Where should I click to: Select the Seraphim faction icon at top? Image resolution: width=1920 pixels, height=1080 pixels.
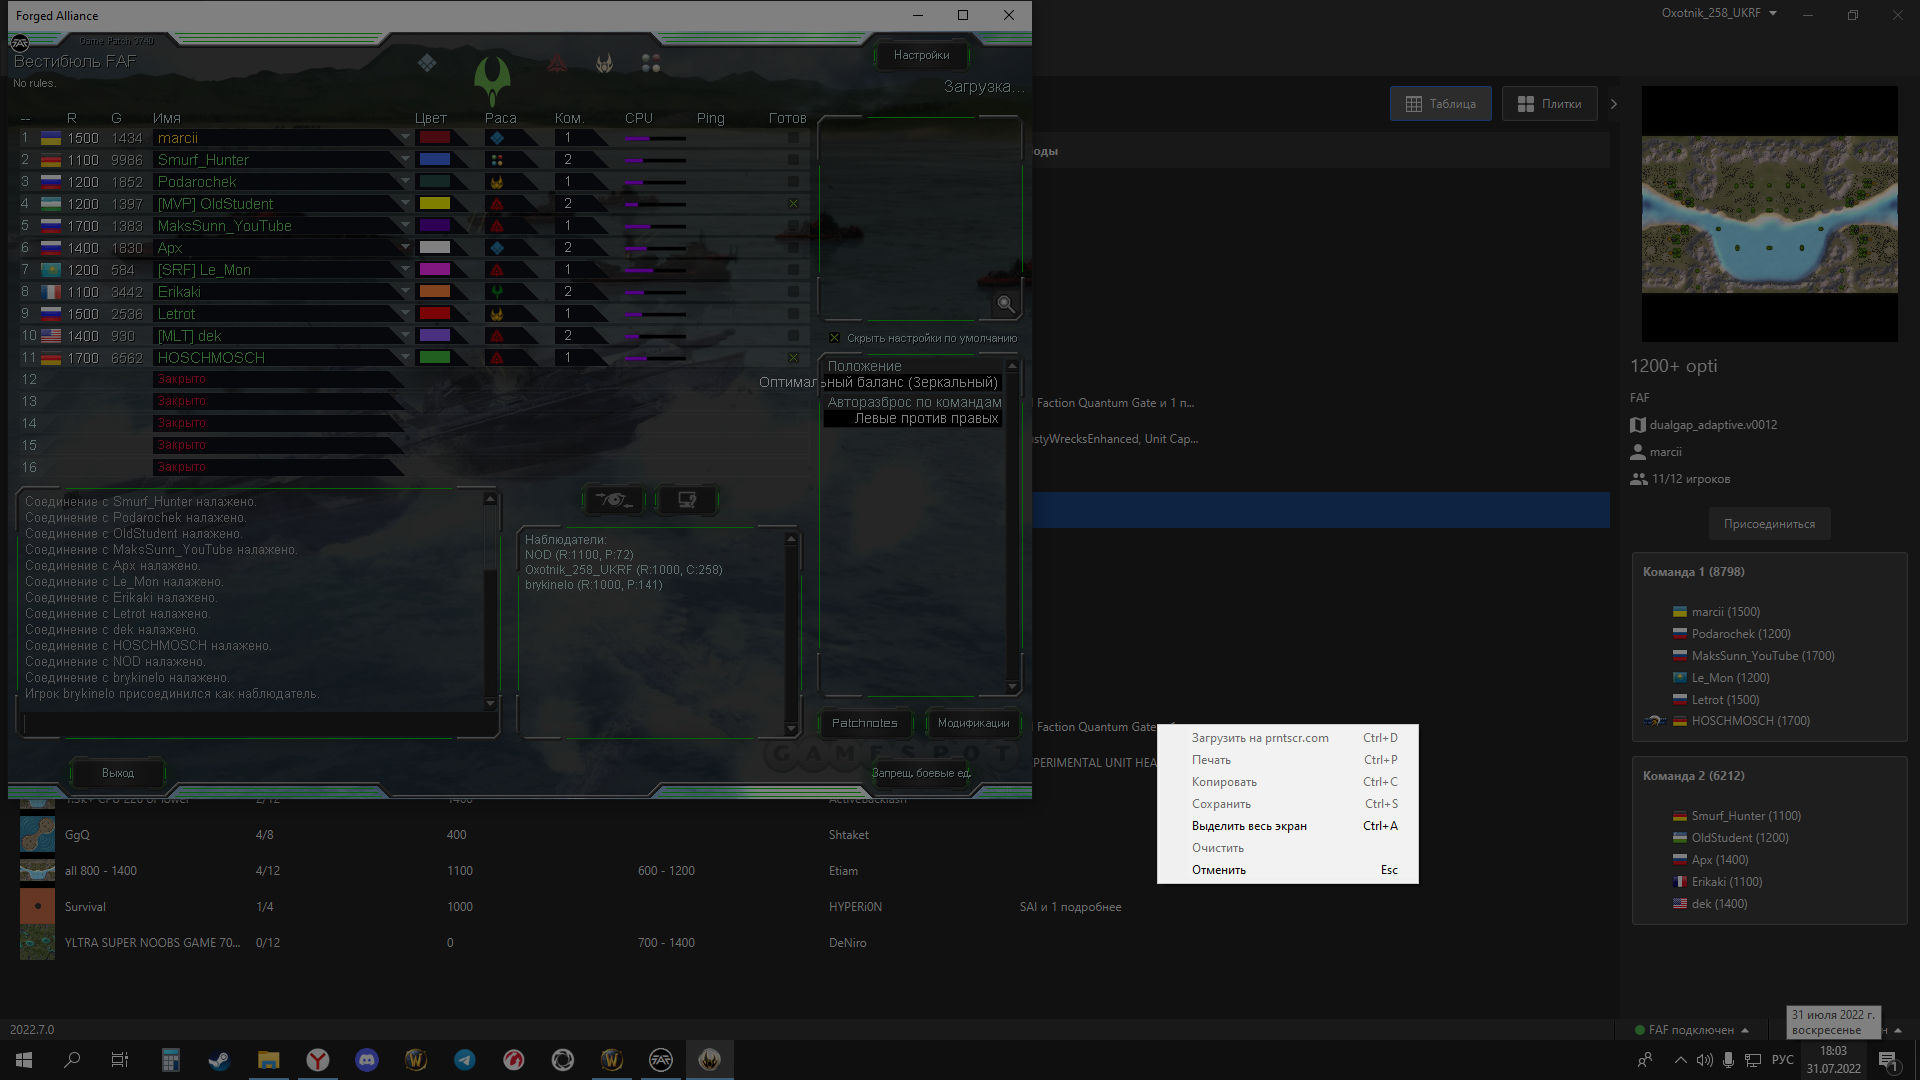pyautogui.click(x=604, y=63)
